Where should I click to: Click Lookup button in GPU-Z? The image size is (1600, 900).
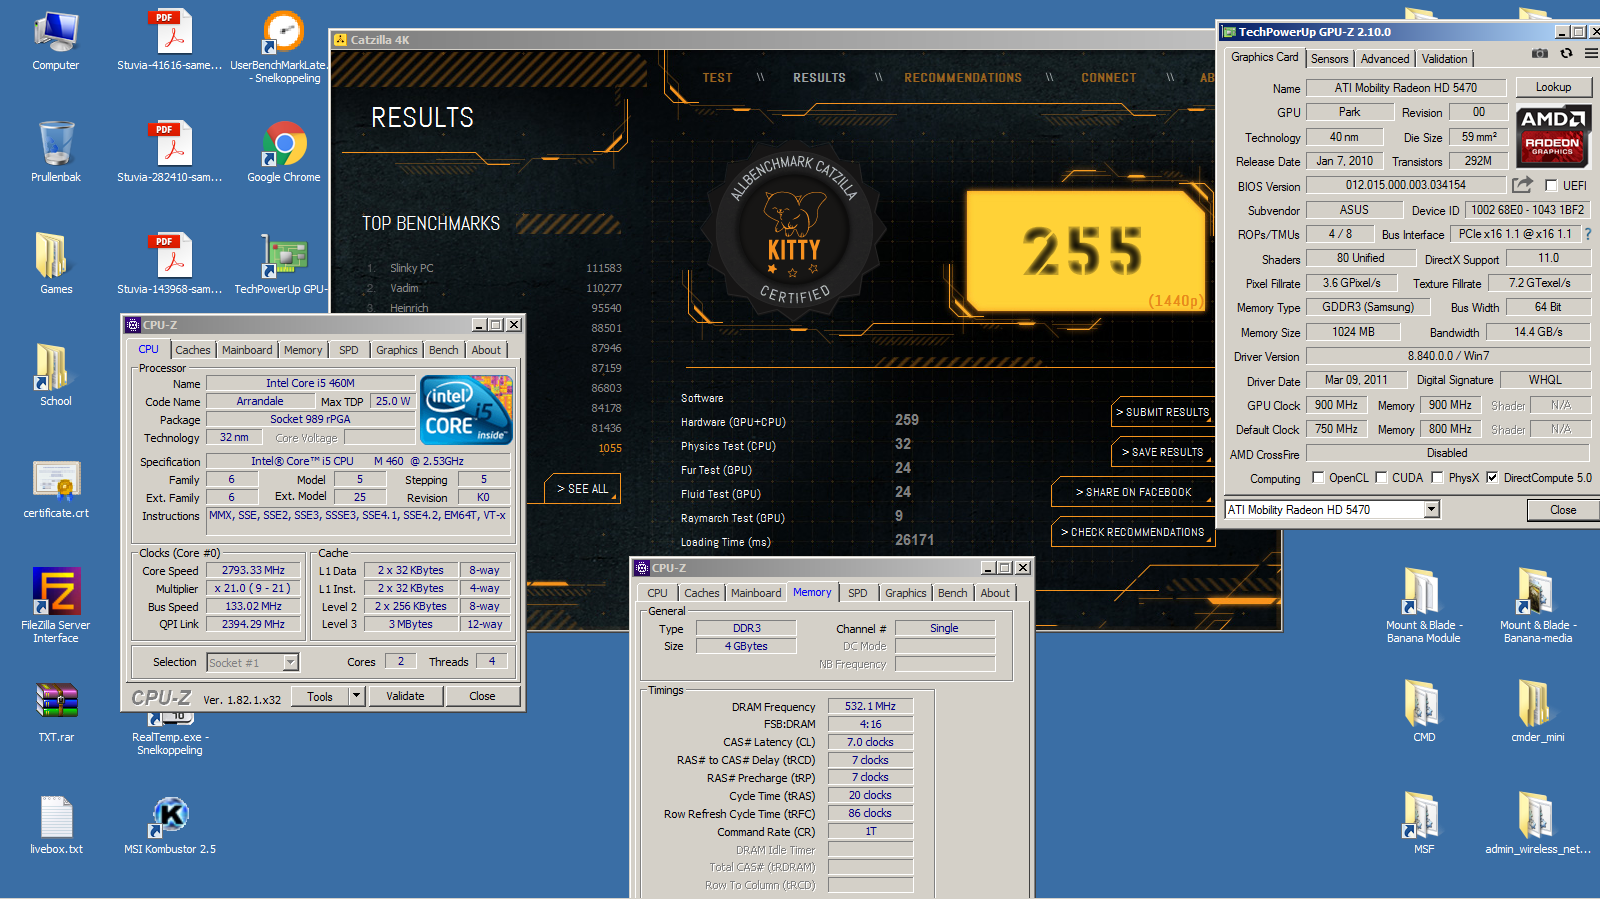pyautogui.click(x=1553, y=87)
